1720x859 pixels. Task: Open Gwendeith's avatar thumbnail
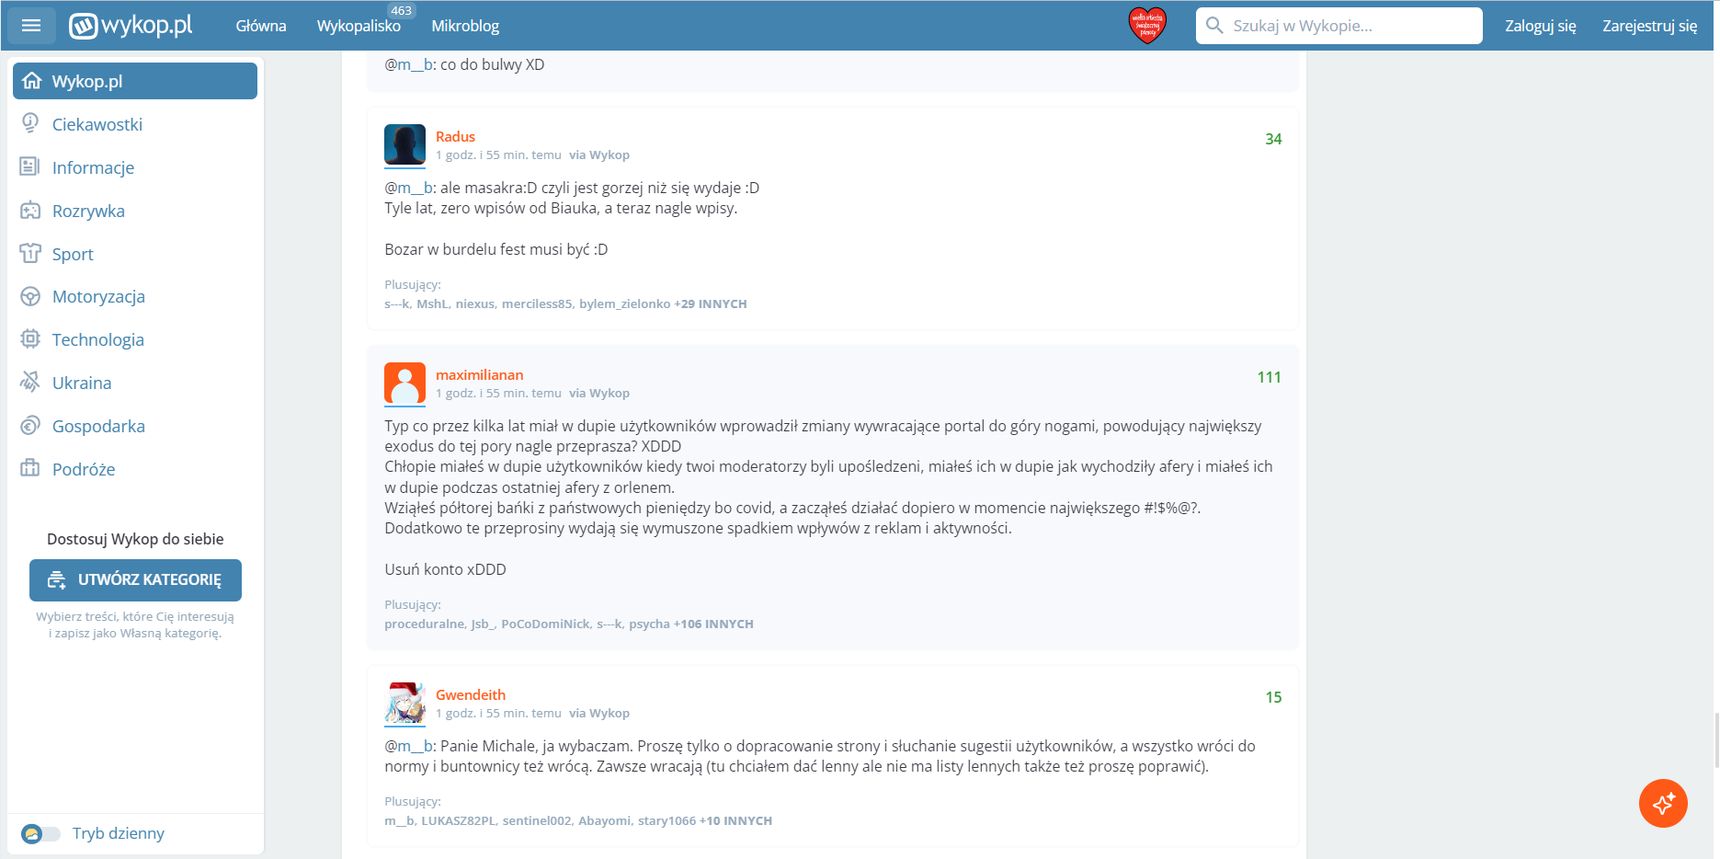405,704
